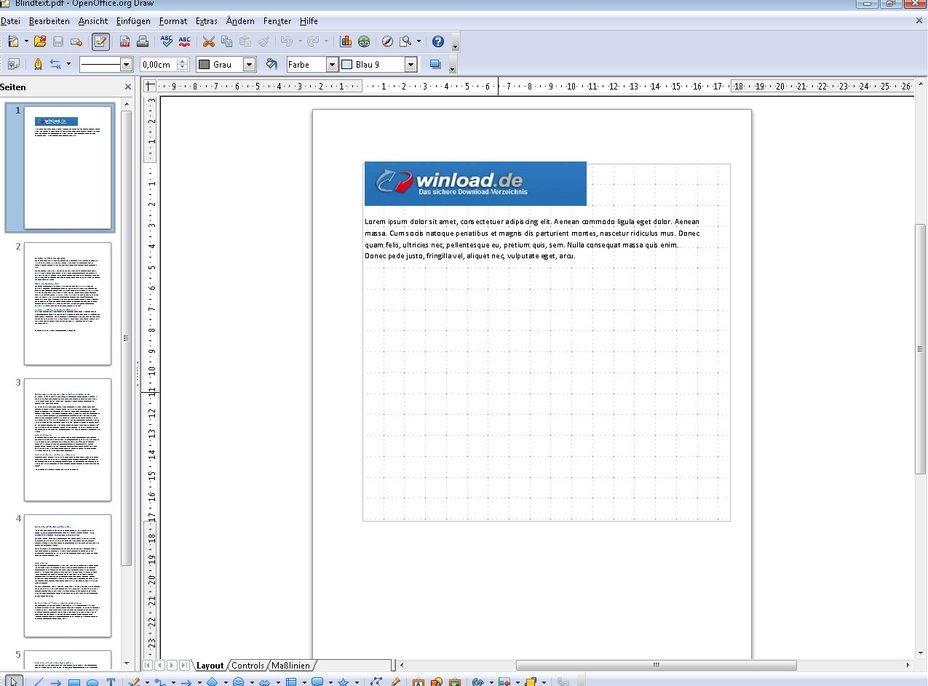
Task: Cut the selection with the scissors icon
Action: coord(208,41)
